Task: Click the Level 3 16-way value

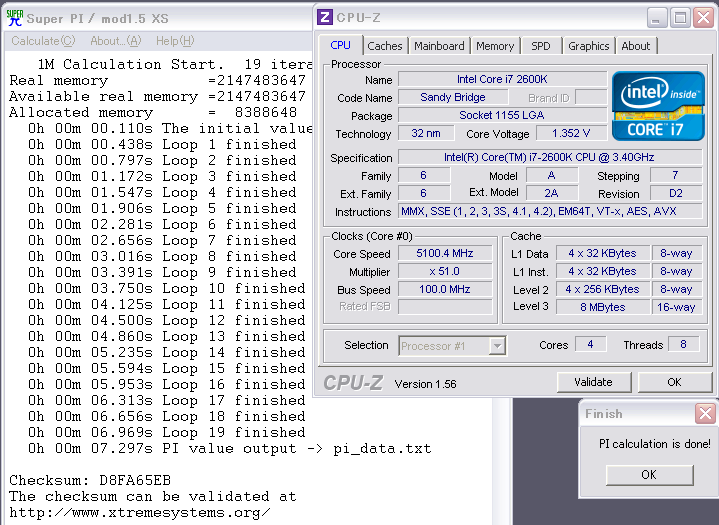Action: click(x=676, y=307)
